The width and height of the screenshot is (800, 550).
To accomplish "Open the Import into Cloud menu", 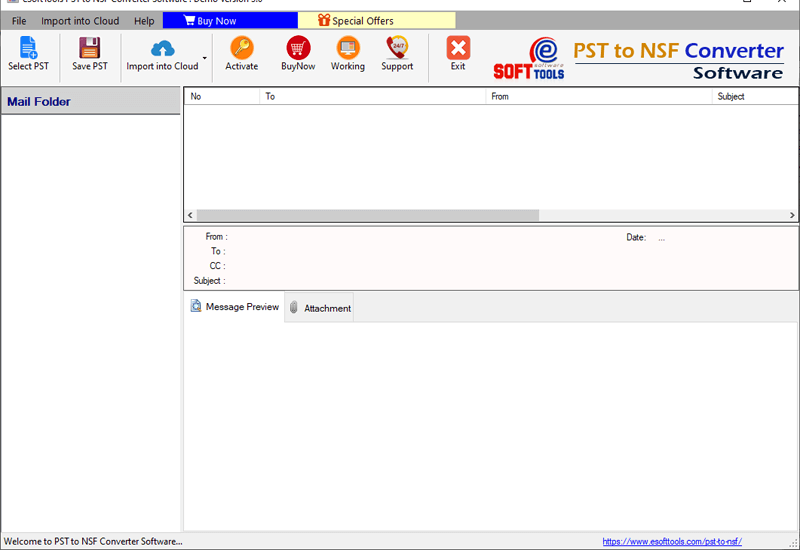I will click(80, 21).
